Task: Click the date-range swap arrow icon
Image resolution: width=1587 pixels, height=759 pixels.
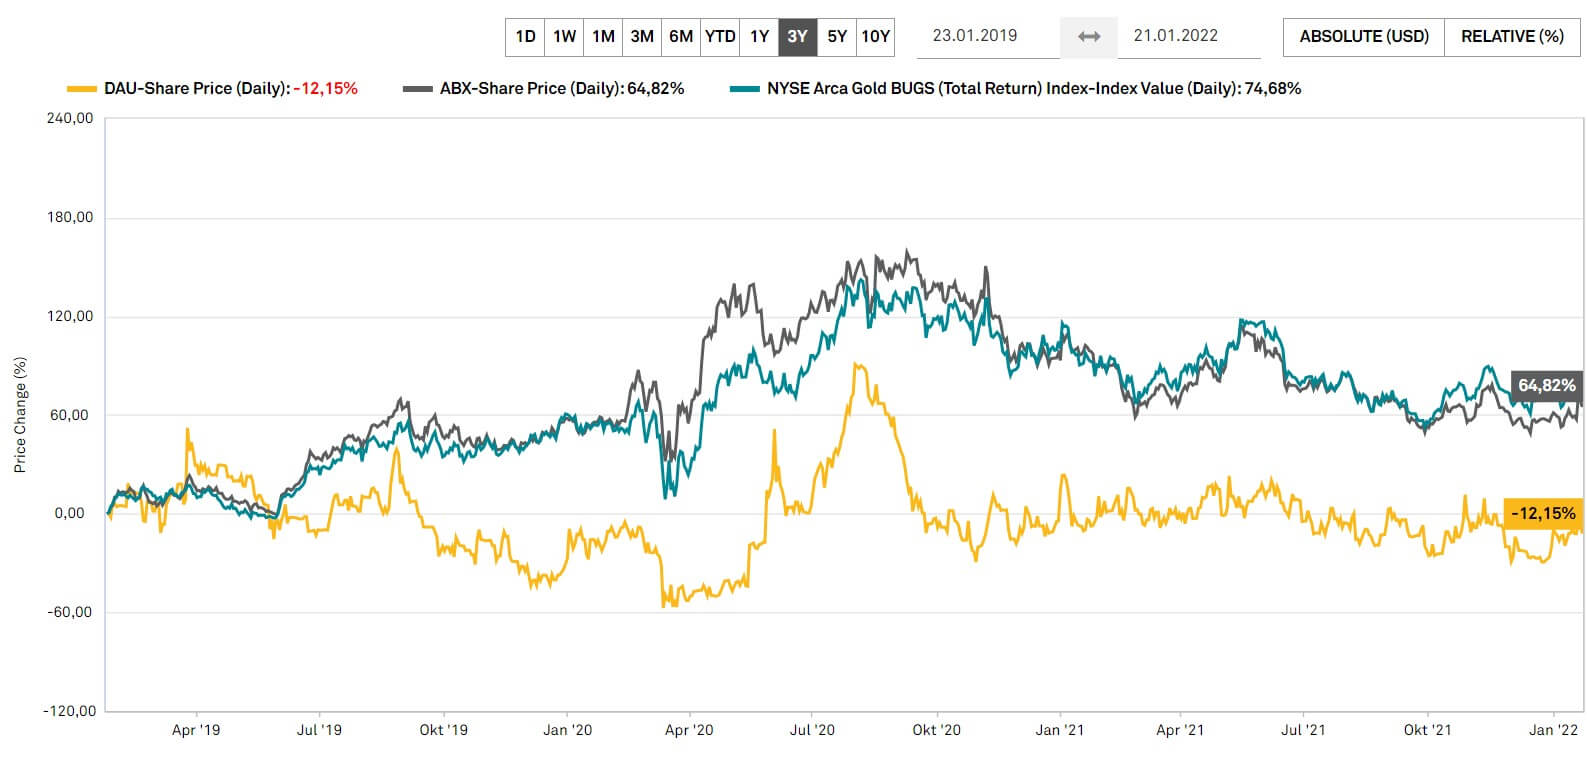Action: (1090, 36)
